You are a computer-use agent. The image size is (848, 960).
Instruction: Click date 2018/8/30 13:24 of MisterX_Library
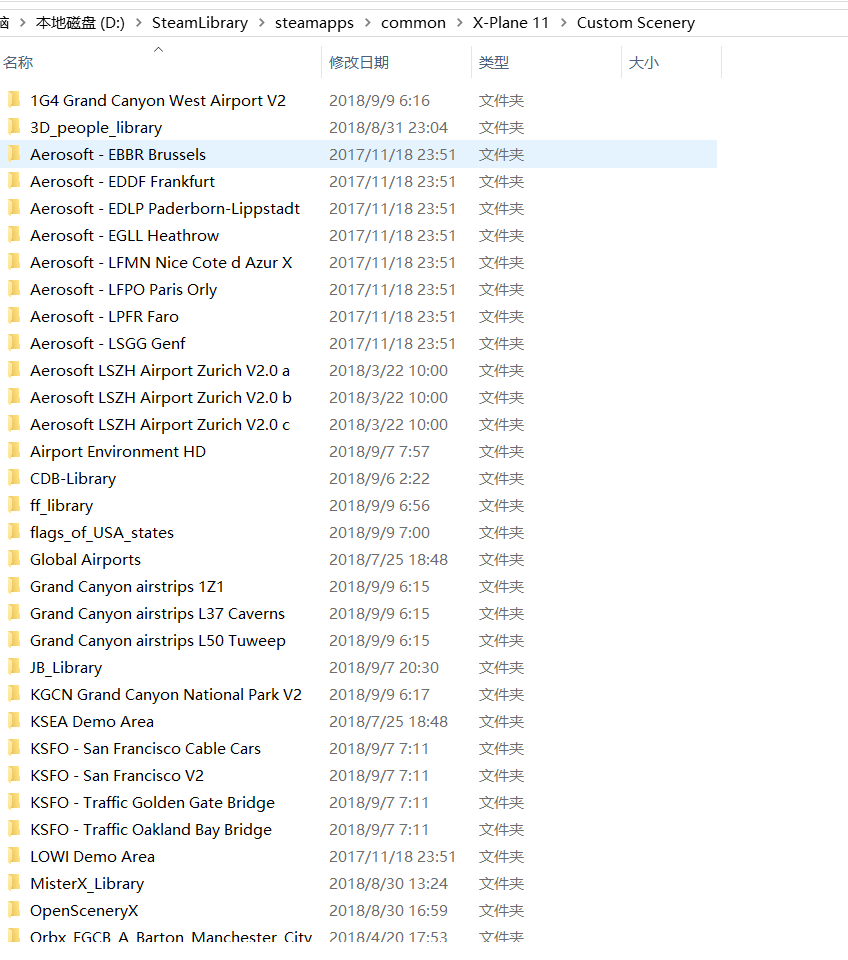[x=388, y=883]
